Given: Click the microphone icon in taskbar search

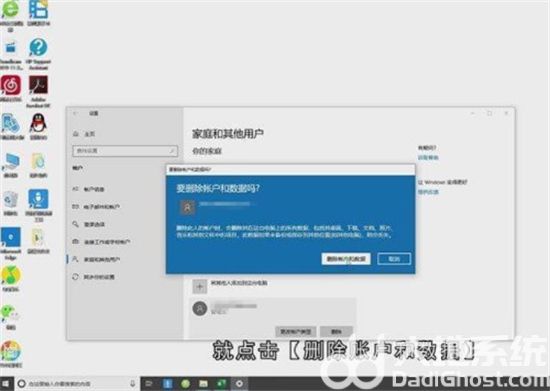Looking at the screenshot, I should pos(133,384).
